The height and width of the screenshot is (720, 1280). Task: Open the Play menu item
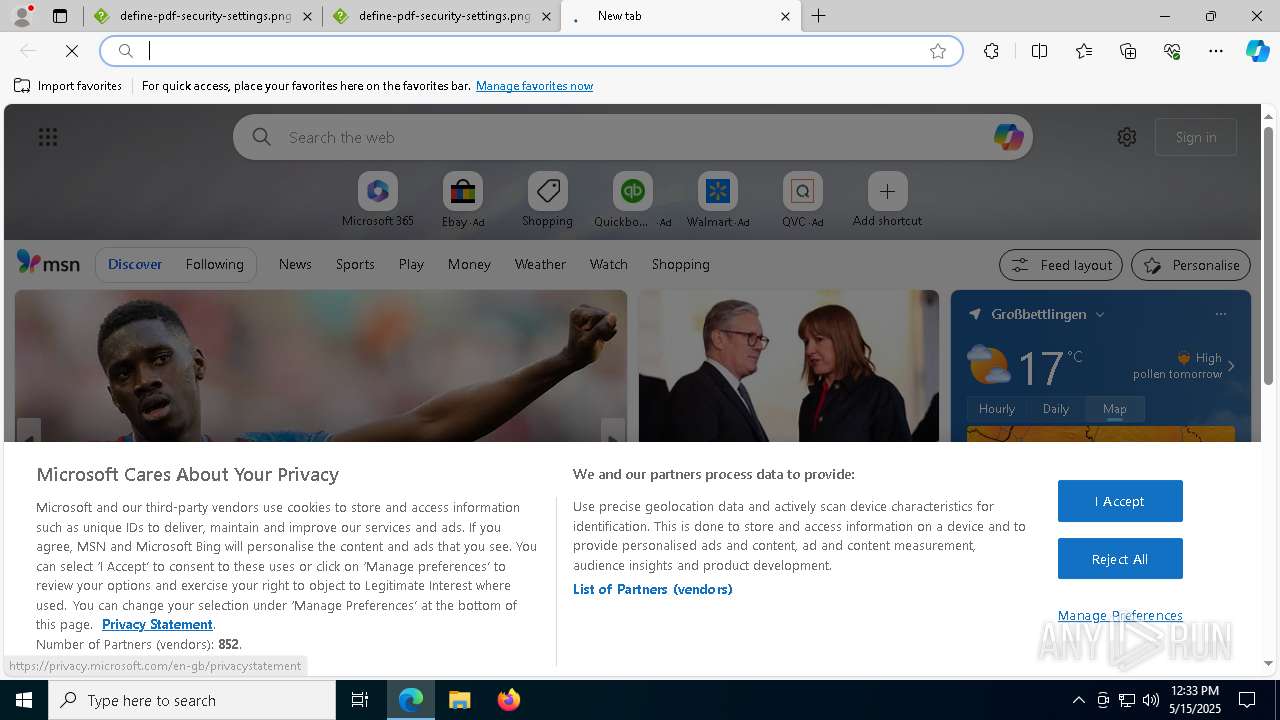(x=411, y=264)
